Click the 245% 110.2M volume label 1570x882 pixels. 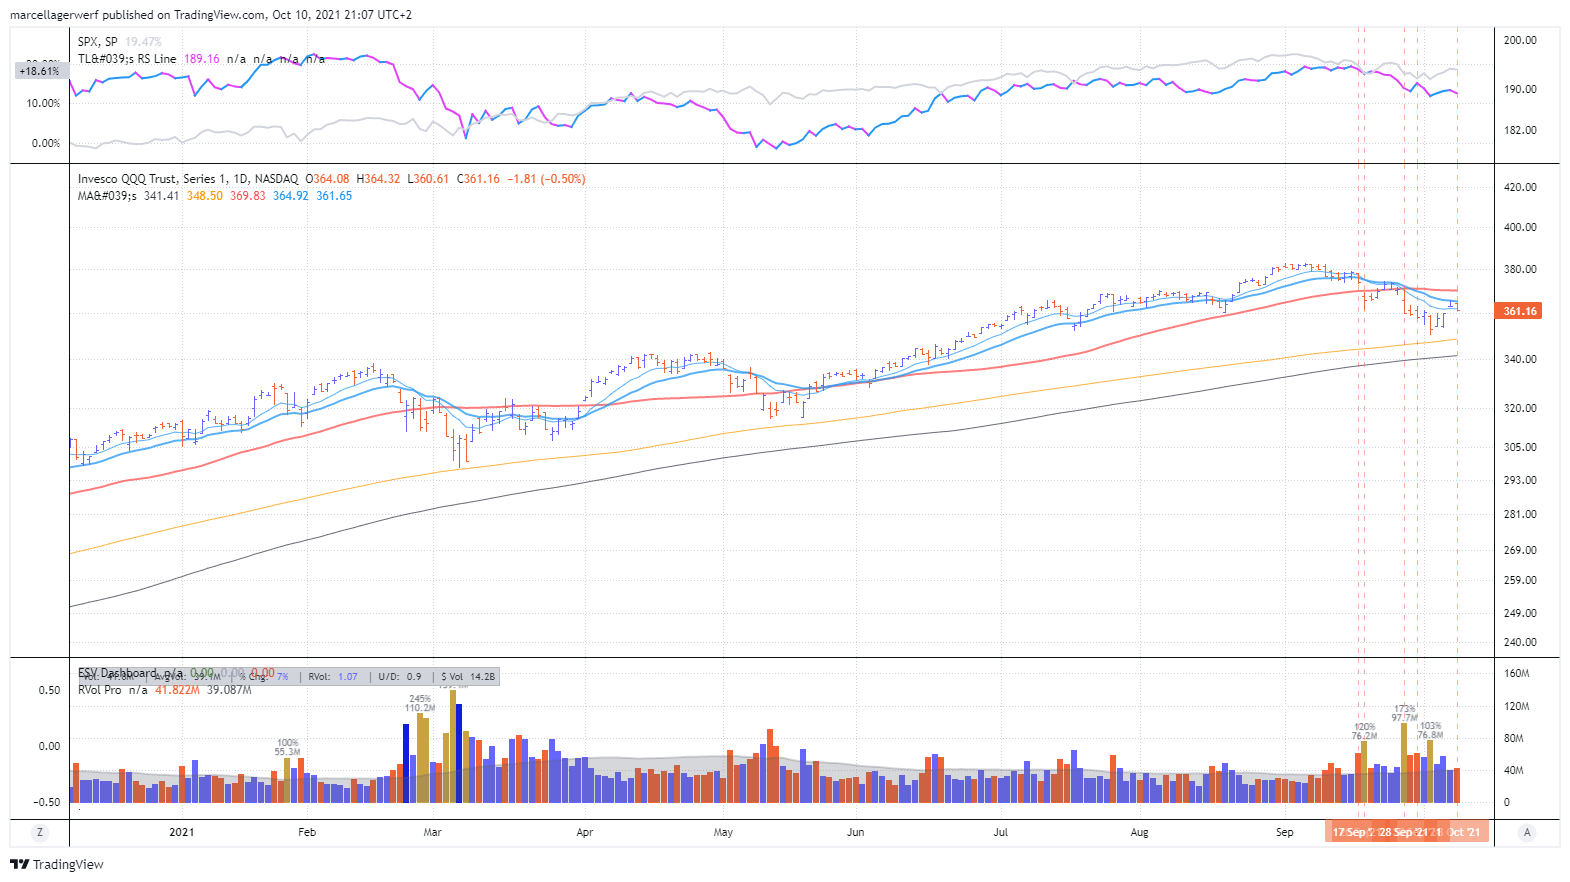tap(420, 703)
